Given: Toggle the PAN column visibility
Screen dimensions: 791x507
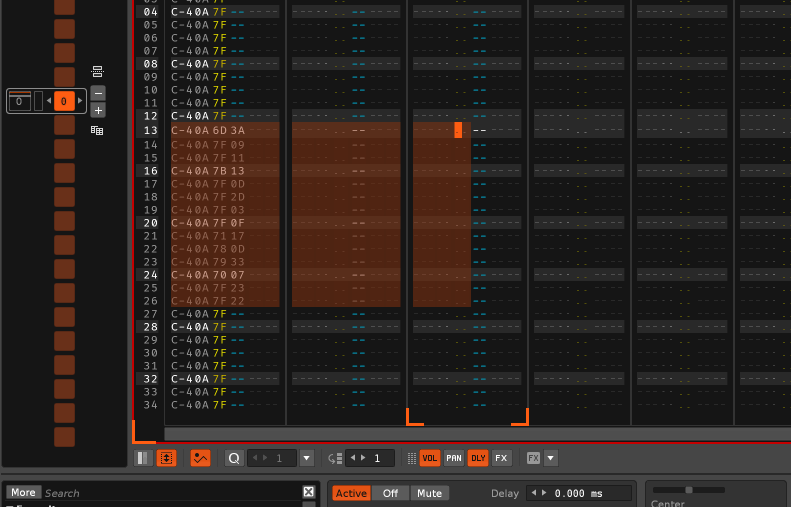Looking at the screenshot, I should (x=454, y=458).
